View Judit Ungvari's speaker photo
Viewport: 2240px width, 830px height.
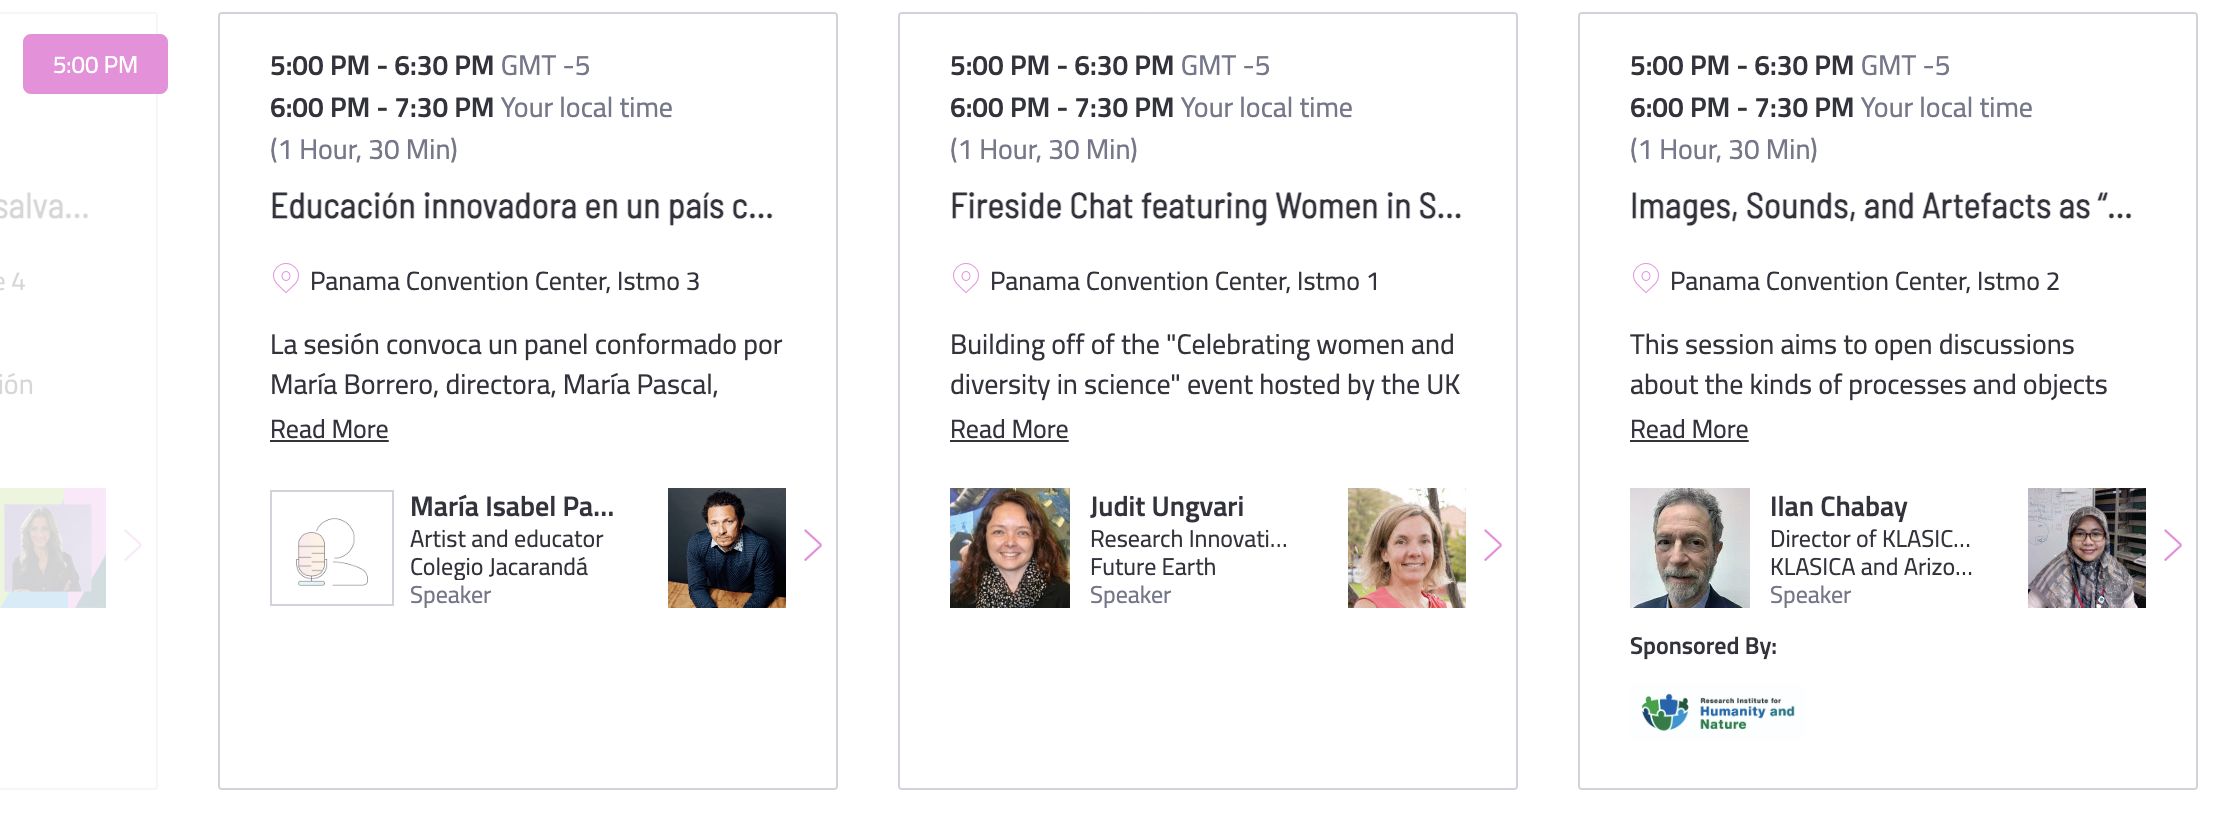click(1010, 548)
